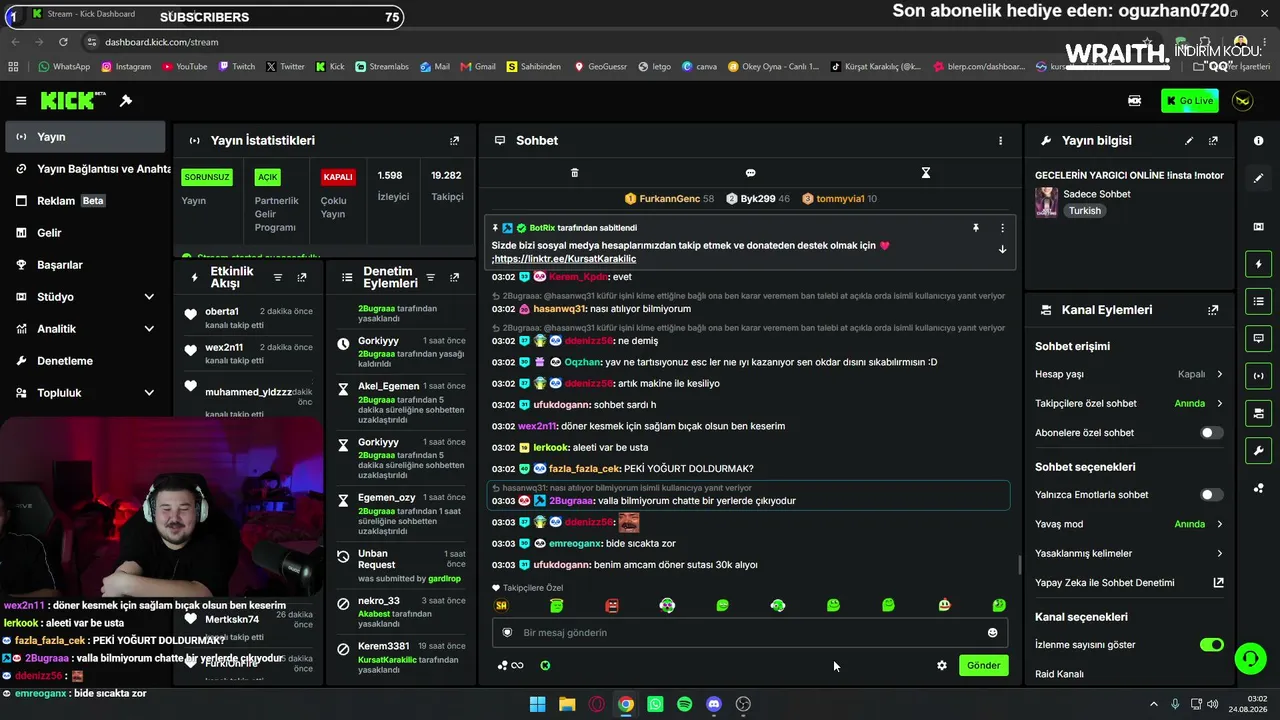The width and height of the screenshot is (1280, 720).
Task: Click the stream category thumbnail in Yayın bilgisi
Action: [1046, 202]
